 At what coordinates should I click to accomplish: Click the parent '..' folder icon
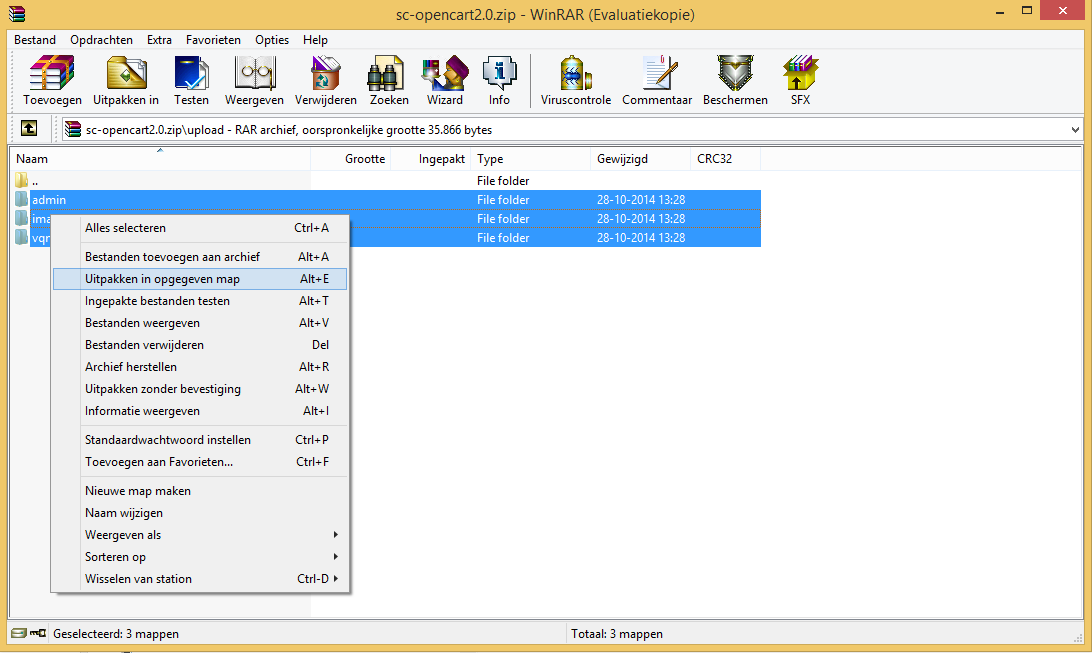pyautogui.click(x=22, y=180)
